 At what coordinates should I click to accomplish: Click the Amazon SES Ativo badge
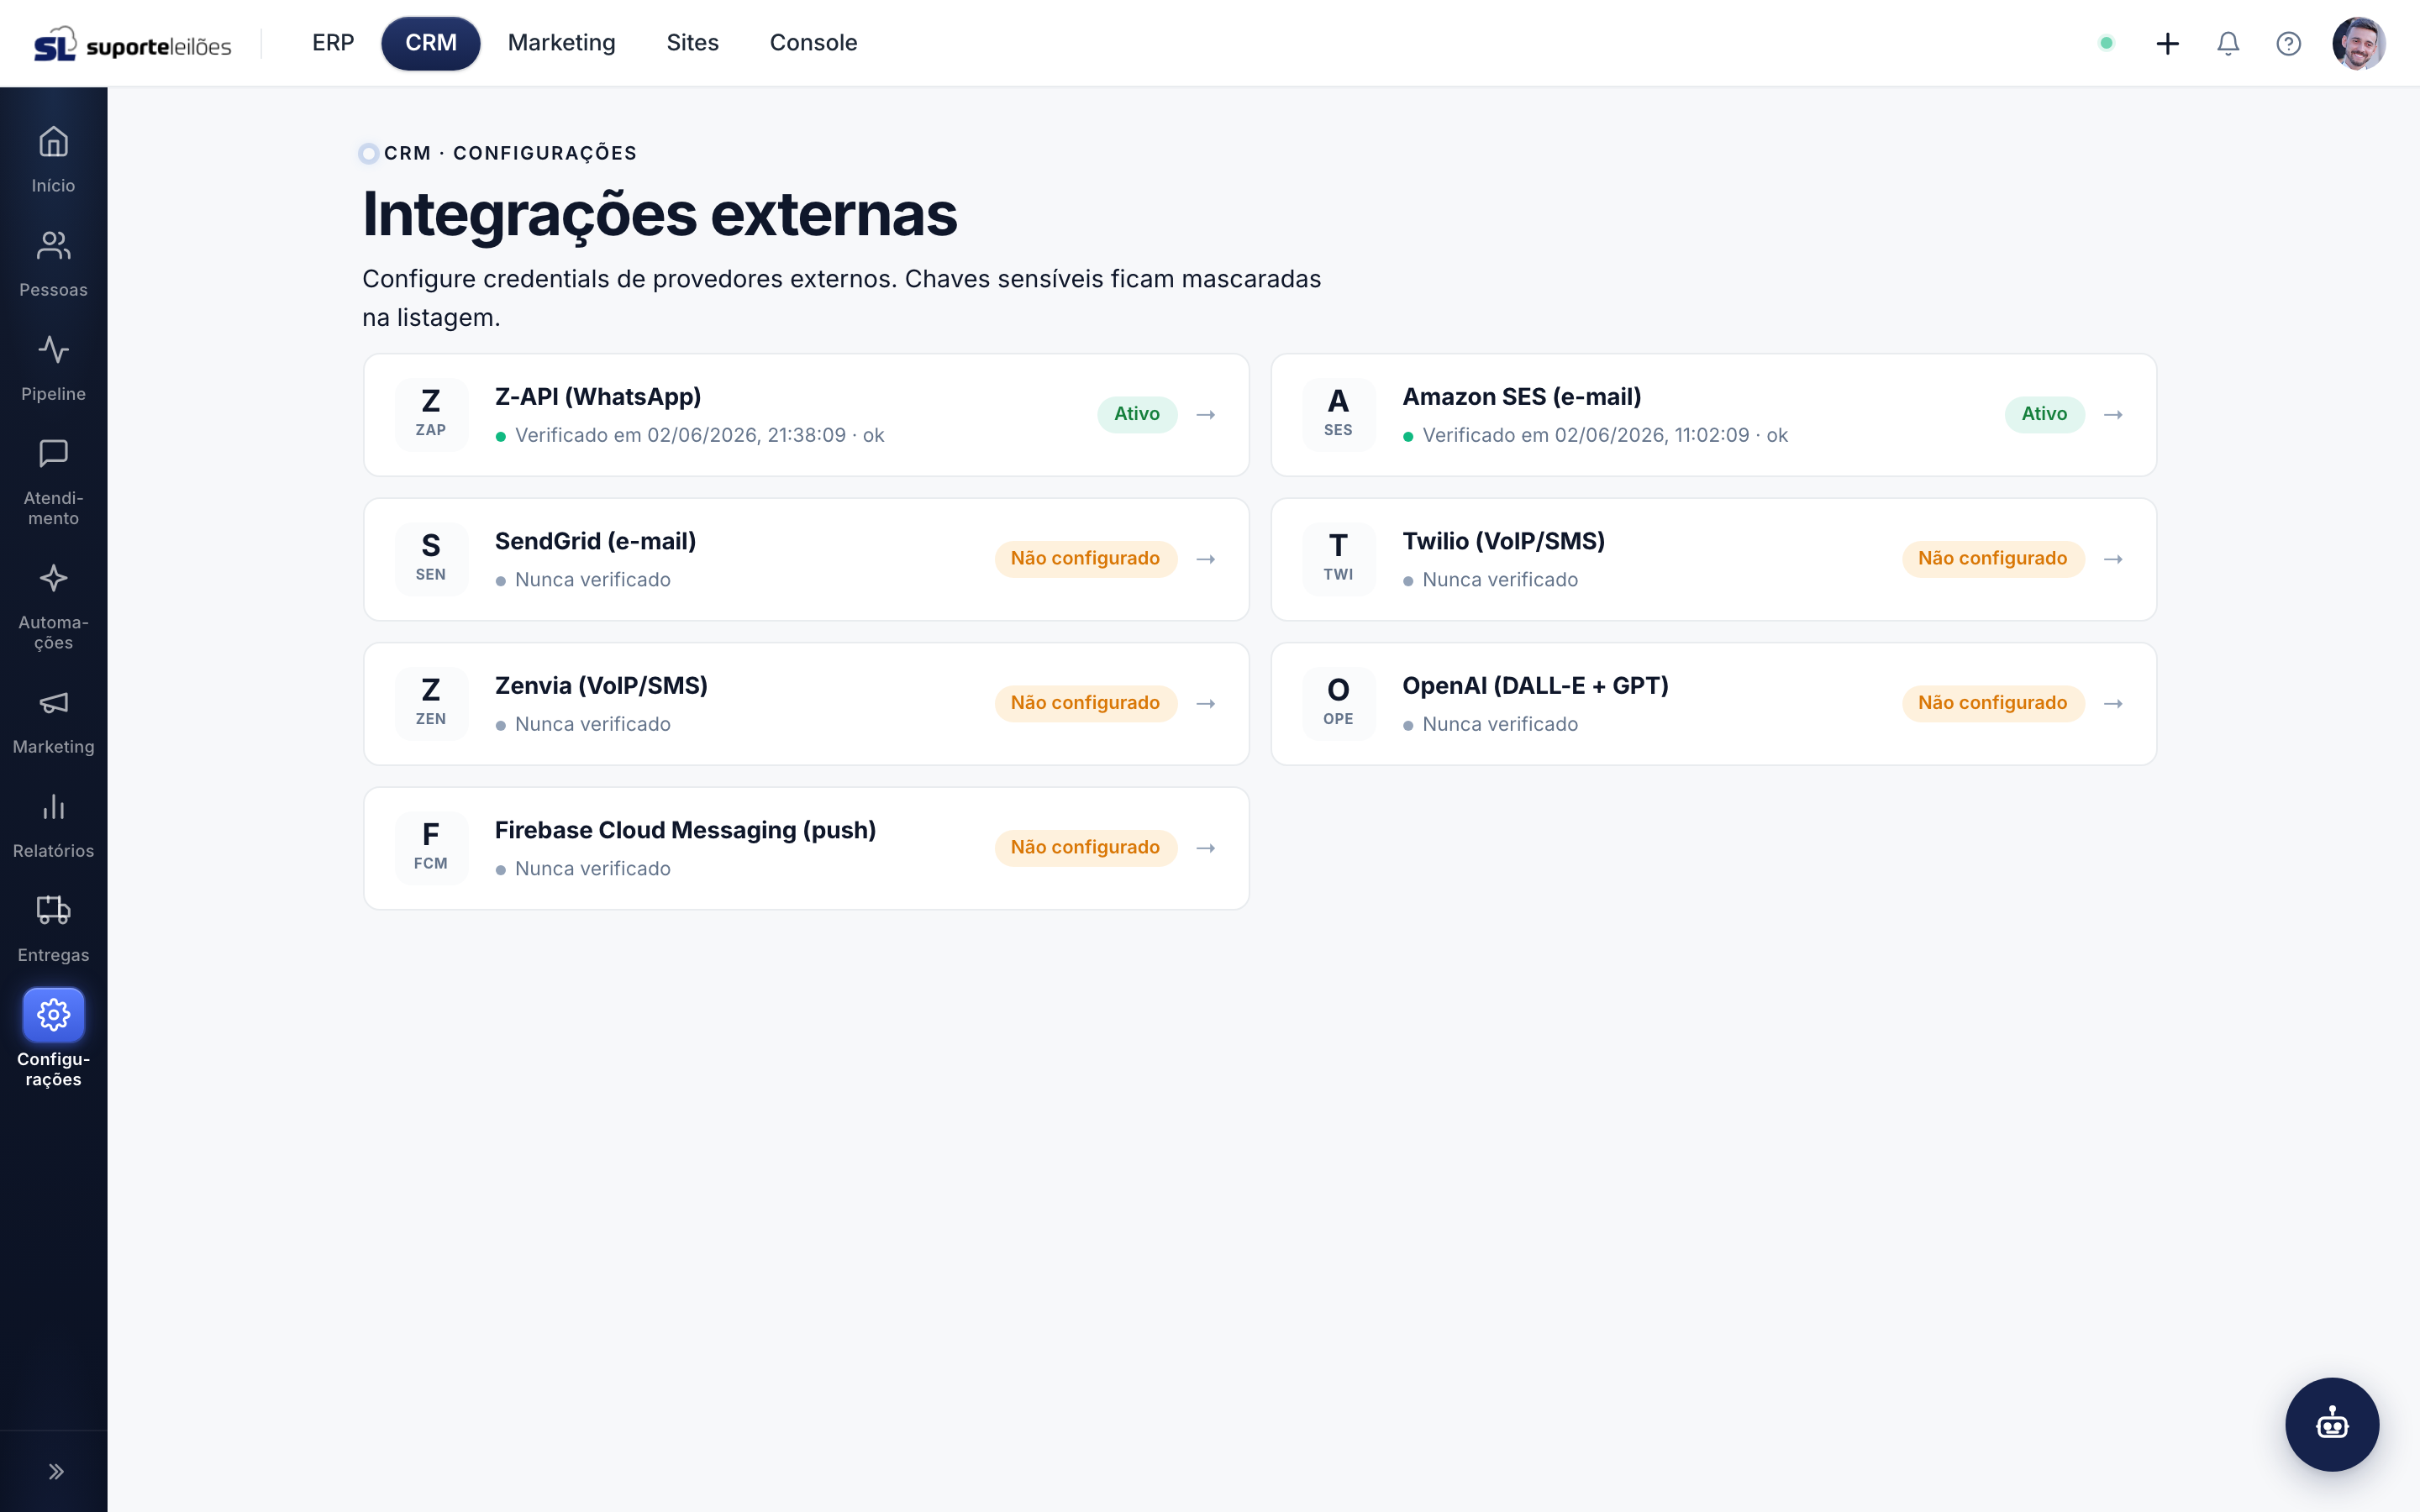click(x=2044, y=414)
